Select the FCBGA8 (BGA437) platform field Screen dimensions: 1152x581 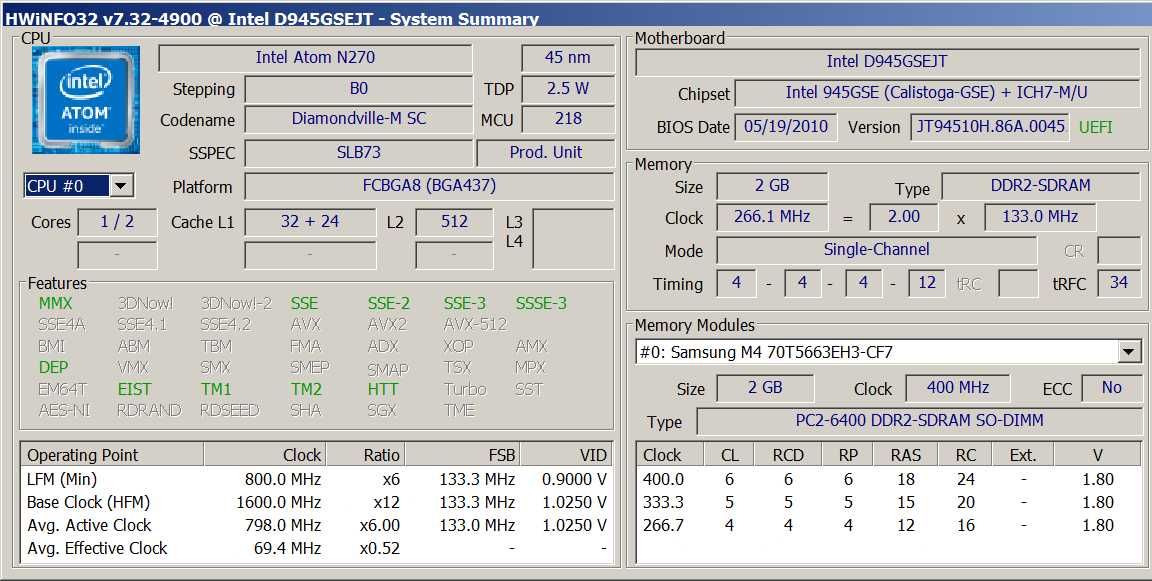[x=429, y=186]
